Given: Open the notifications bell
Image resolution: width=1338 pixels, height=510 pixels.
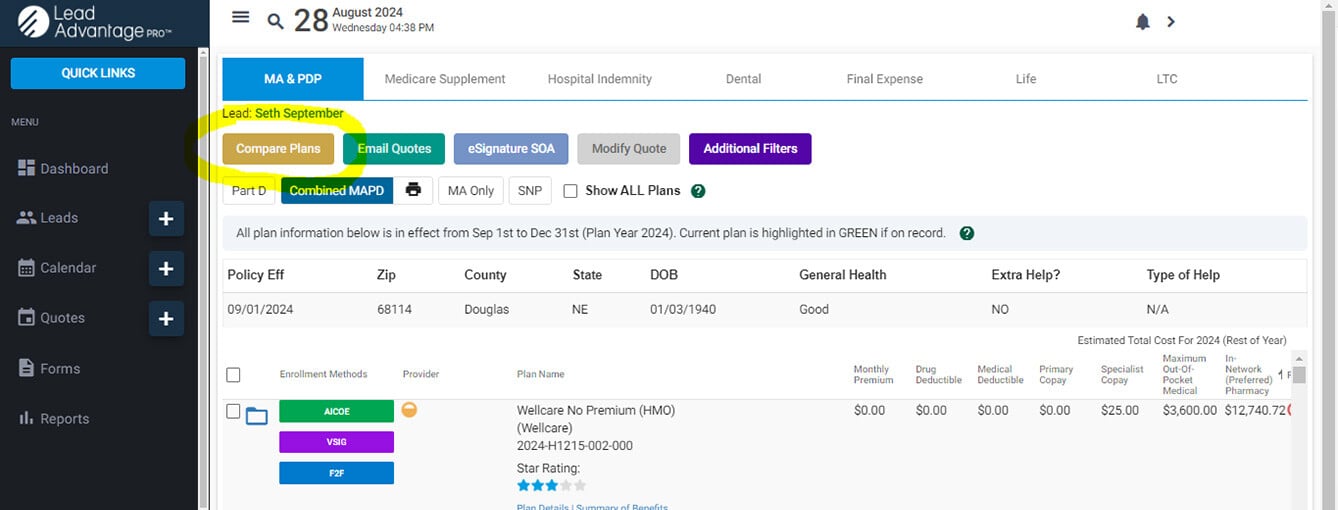Looking at the screenshot, I should 1143,21.
